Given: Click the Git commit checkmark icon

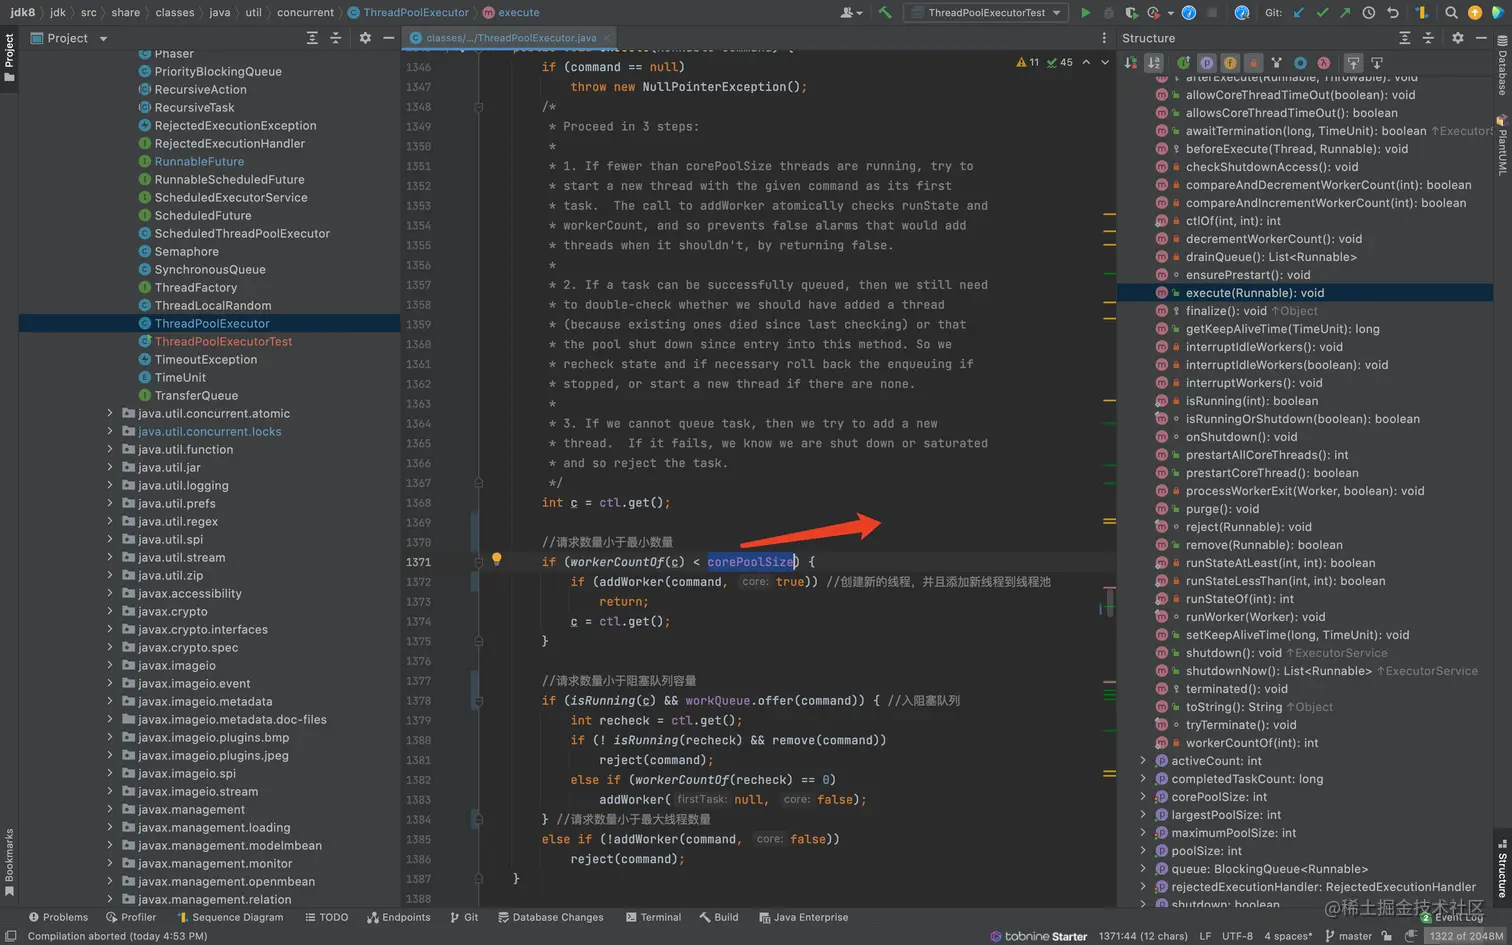Looking at the screenshot, I should [1322, 12].
